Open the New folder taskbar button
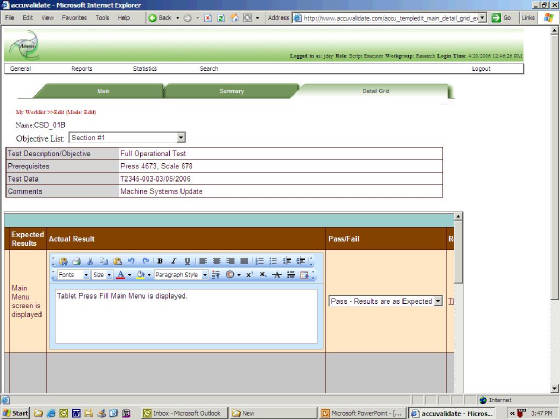 273,413
